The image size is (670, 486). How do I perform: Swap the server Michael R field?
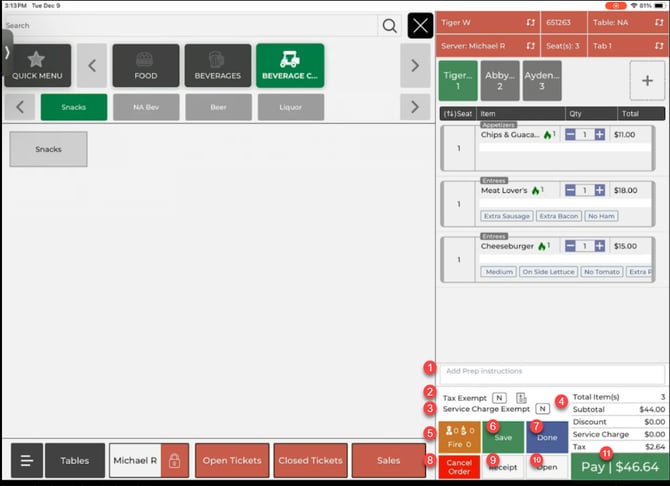point(530,46)
